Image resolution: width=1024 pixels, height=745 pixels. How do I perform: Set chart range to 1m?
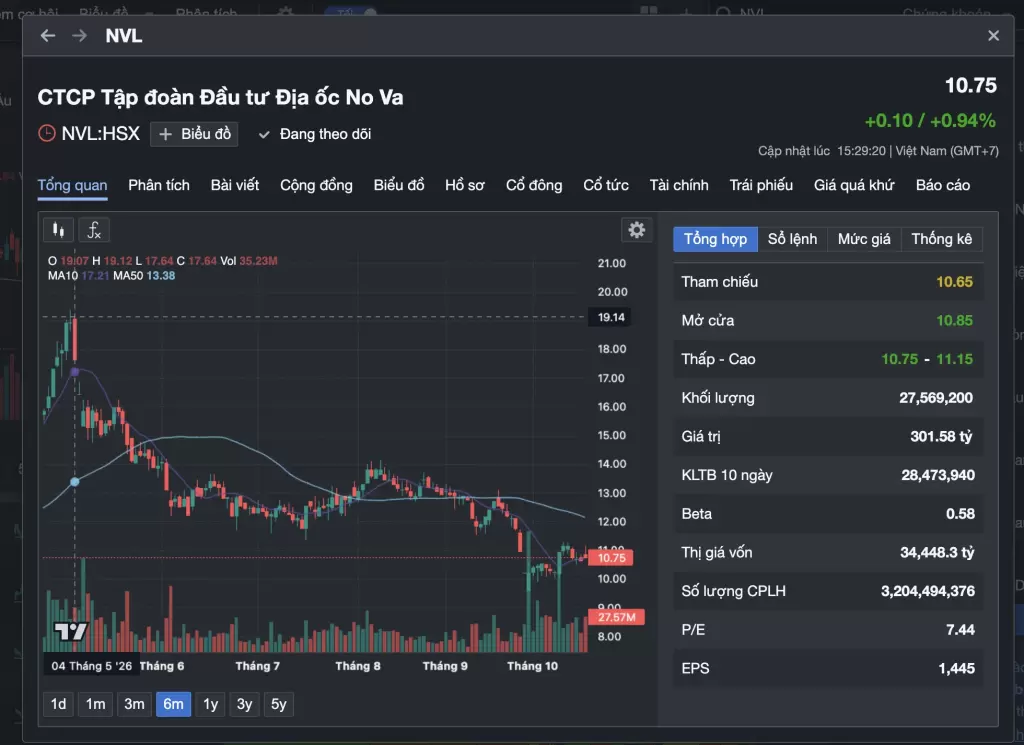[x=95, y=704]
